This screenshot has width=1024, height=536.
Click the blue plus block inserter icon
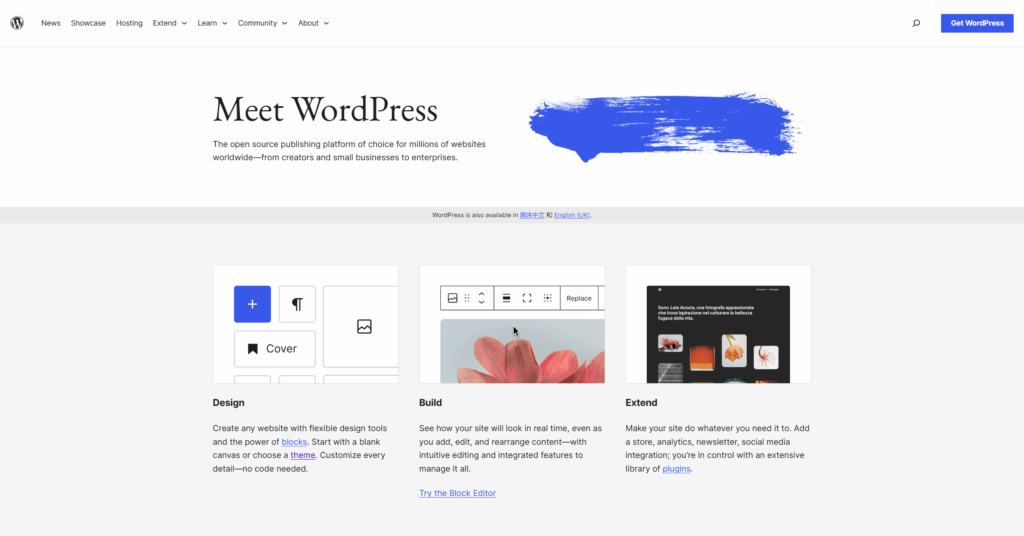coord(252,304)
